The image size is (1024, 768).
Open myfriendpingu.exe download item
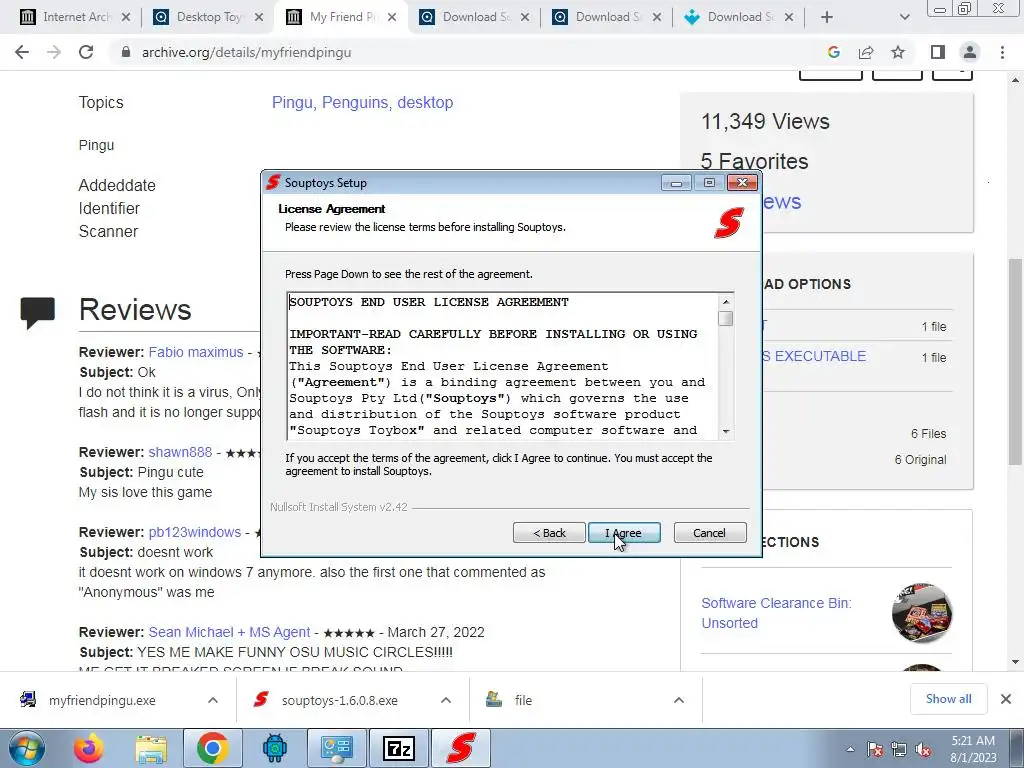[102, 700]
